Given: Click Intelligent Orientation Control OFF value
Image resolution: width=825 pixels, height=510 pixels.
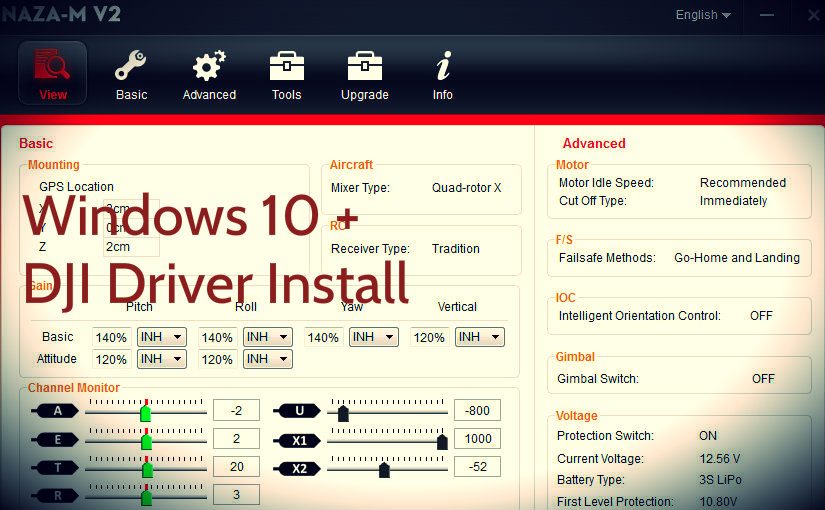Looking at the screenshot, I should [761, 316].
